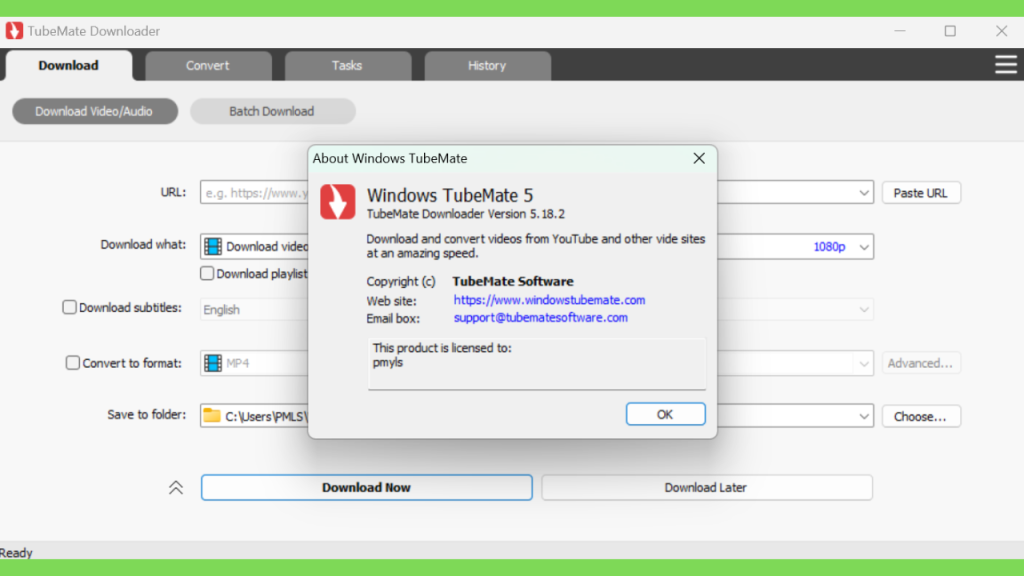
Task: Click the film icon beside Download video
Action: pos(213,246)
